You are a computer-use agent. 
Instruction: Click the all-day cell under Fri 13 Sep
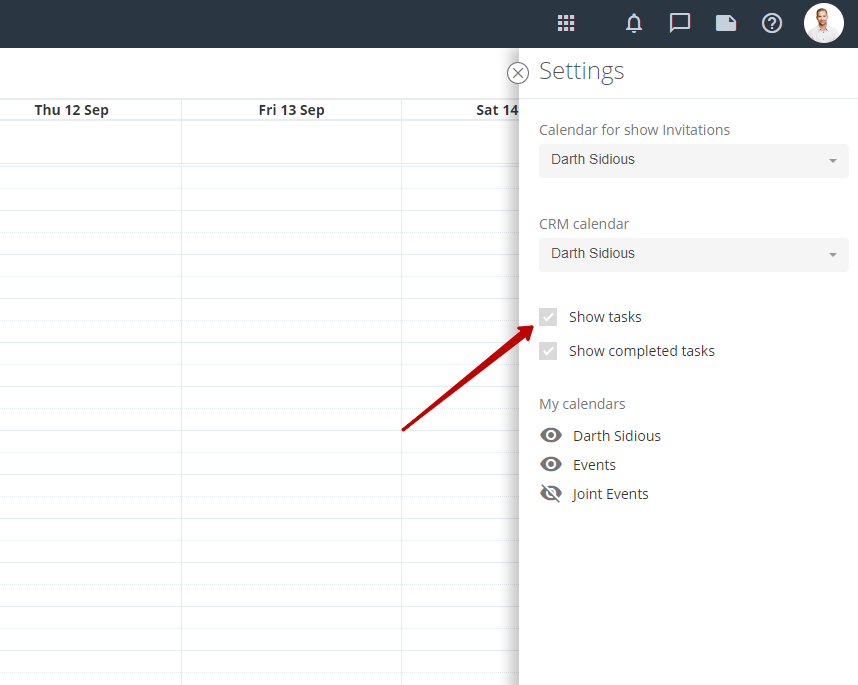pyautogui.click(x=291, y=142)
